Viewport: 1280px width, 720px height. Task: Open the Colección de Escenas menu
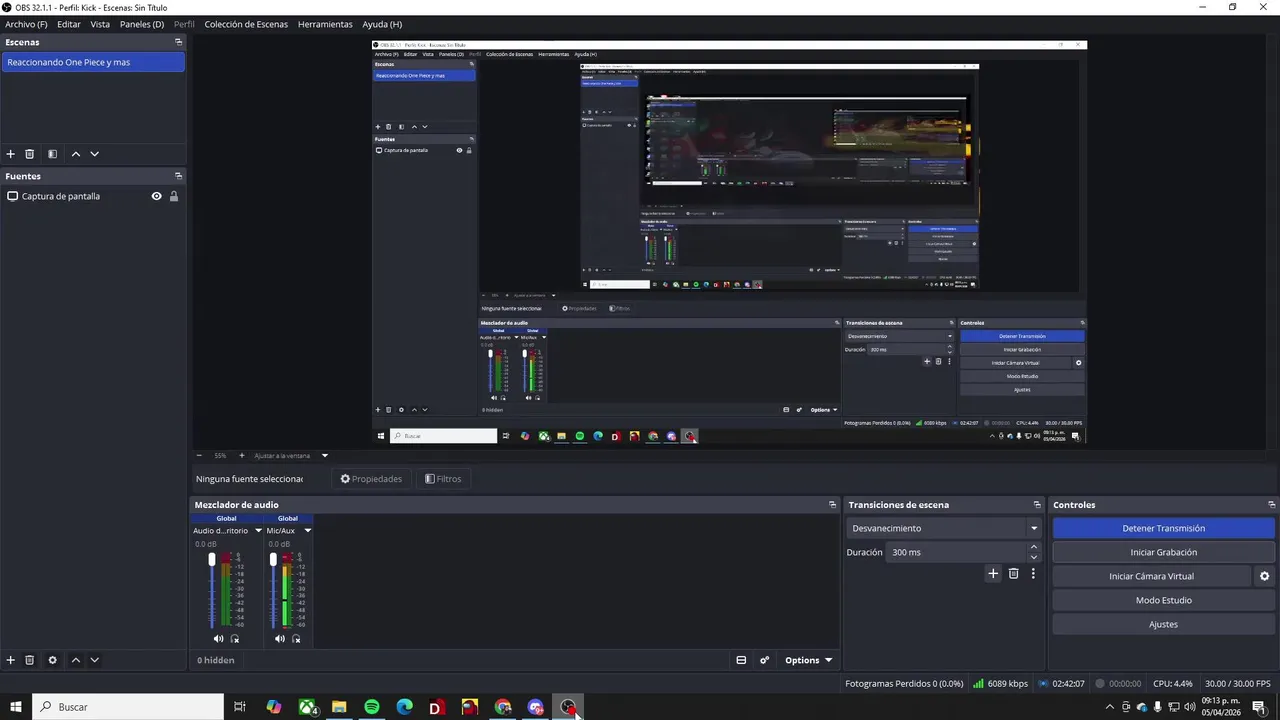(x=246, y=24)
